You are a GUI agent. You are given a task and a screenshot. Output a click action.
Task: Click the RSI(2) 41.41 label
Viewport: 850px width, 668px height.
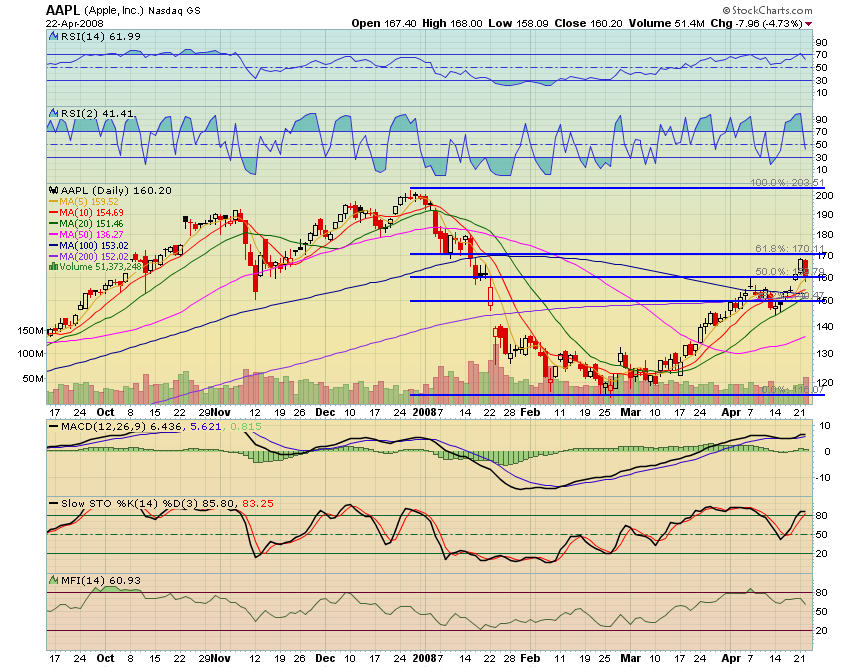click(97, 113)
